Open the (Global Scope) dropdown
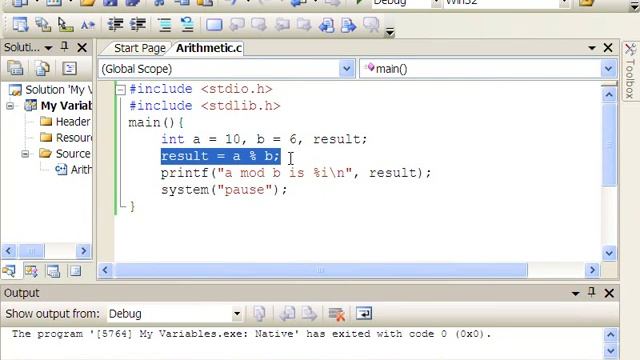The width and height of the screenshot is (640, 360). point(347,69)
